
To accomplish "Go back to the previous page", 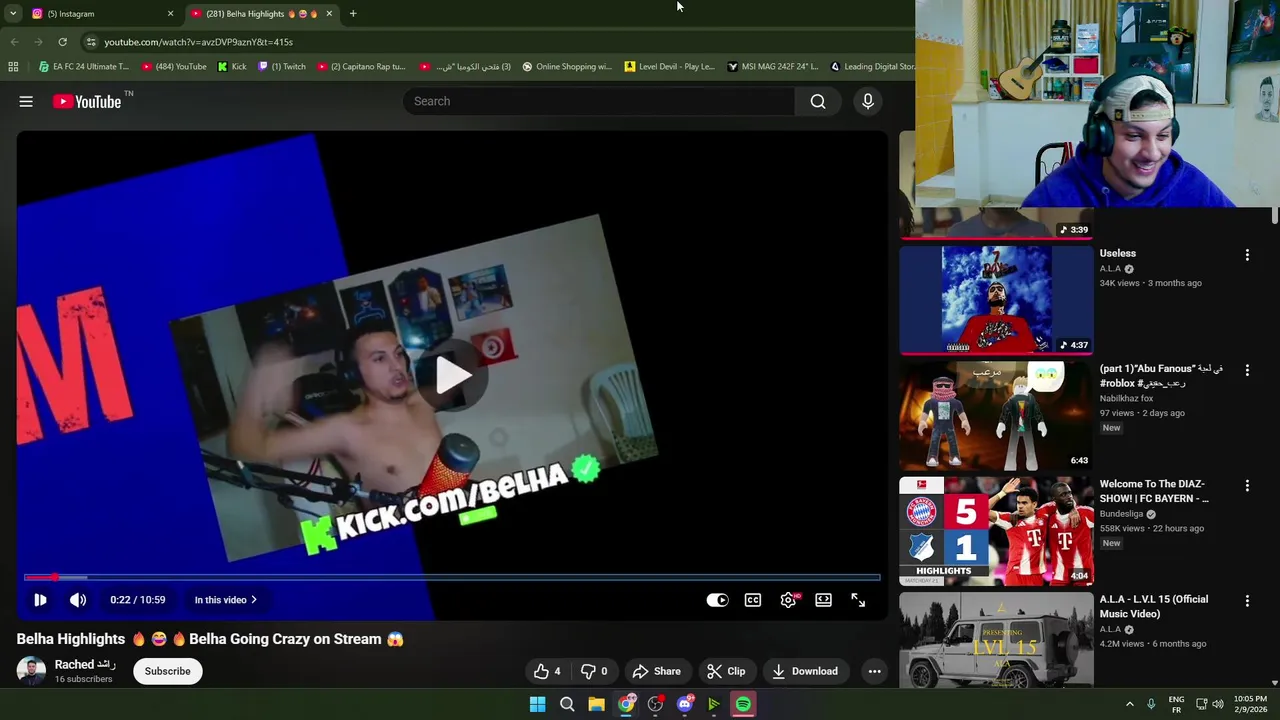I will point(14,42).
